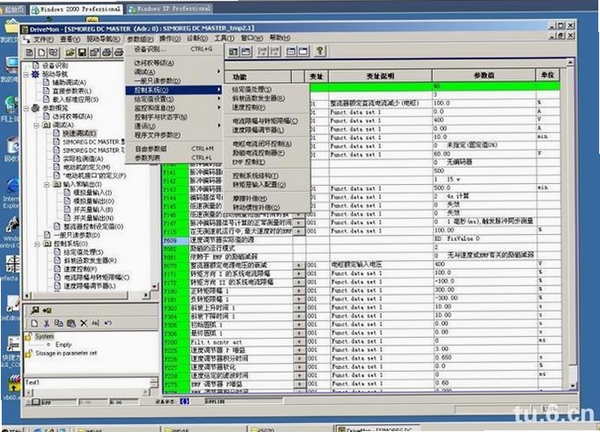Open the 文件(F) menu
The image size is (600, 432).
click(43, 39)
